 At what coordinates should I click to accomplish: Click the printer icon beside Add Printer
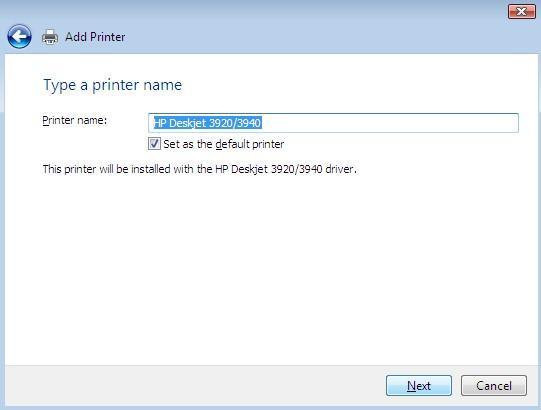(50, 37)
